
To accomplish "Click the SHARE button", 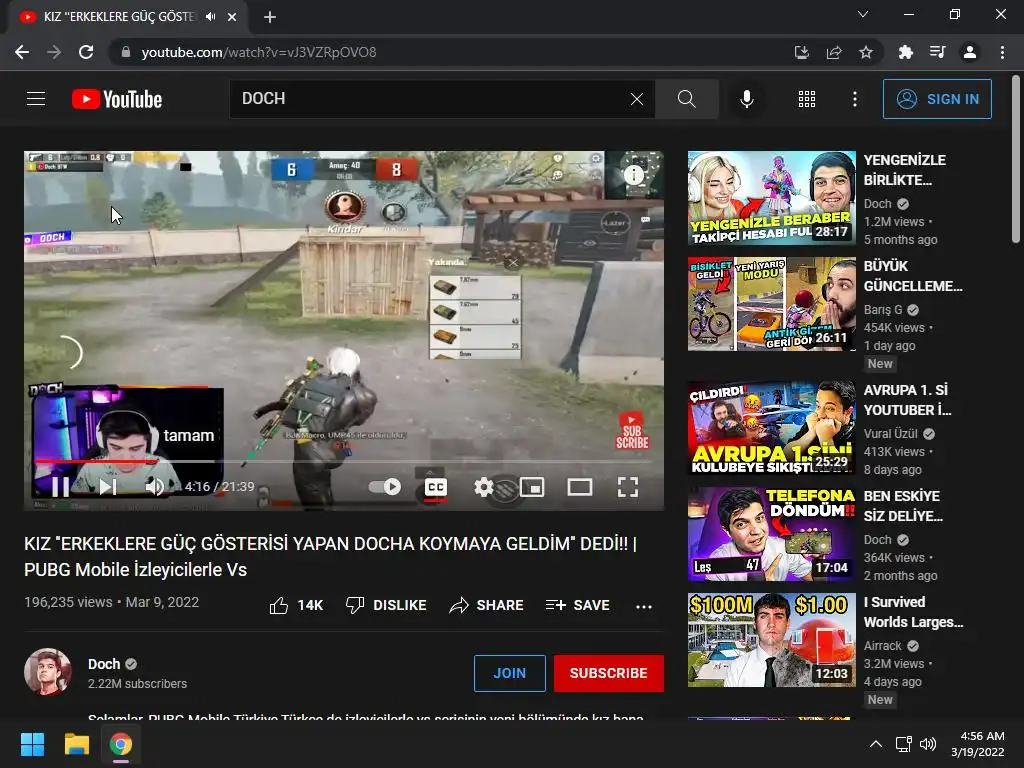I will [487, 605].
